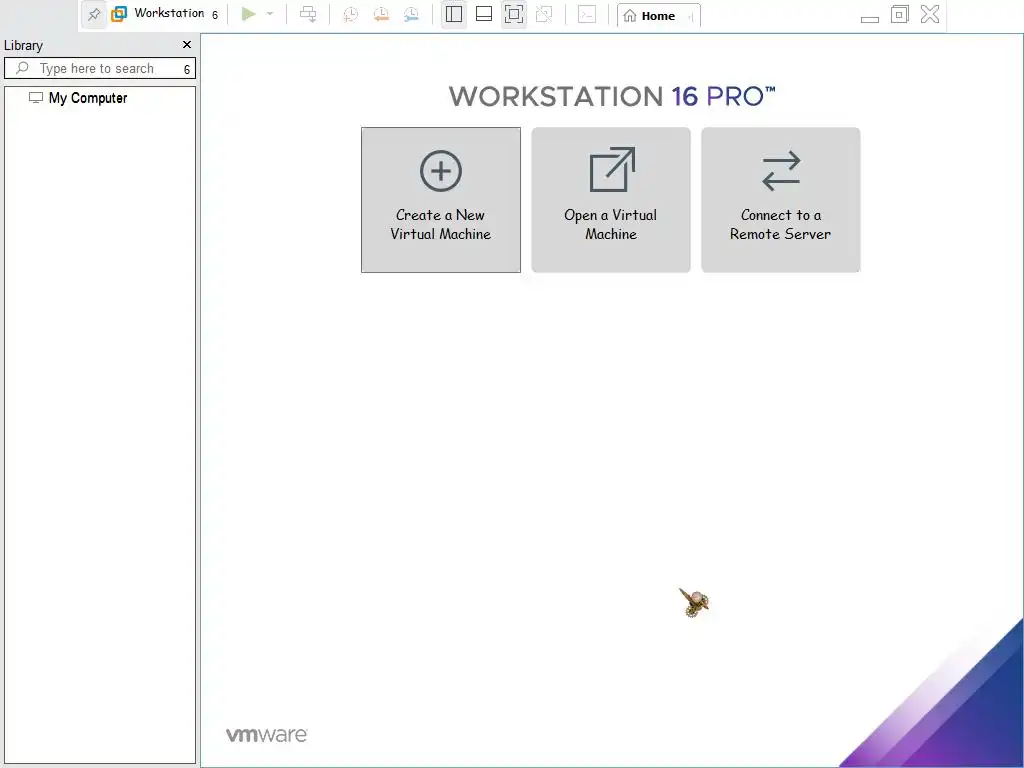Click Take Snapshot clock icon
1024x768 pixels.
[351, 14]
